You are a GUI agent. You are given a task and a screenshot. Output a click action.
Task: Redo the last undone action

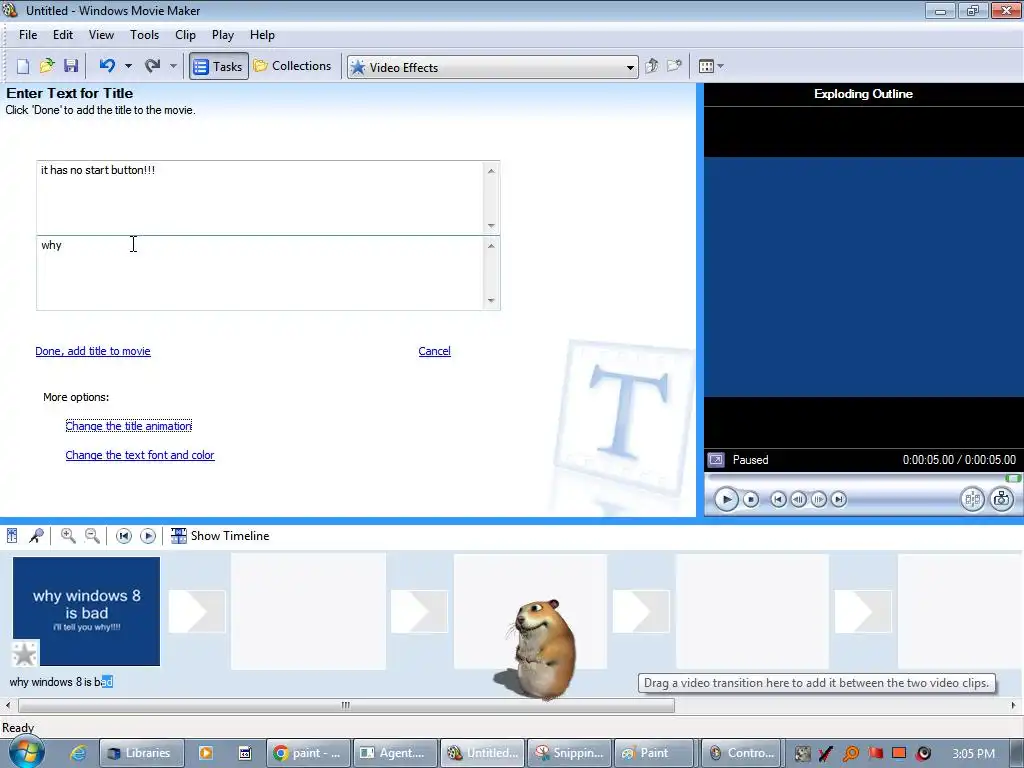pyautogui.click(x=153, y=66)
